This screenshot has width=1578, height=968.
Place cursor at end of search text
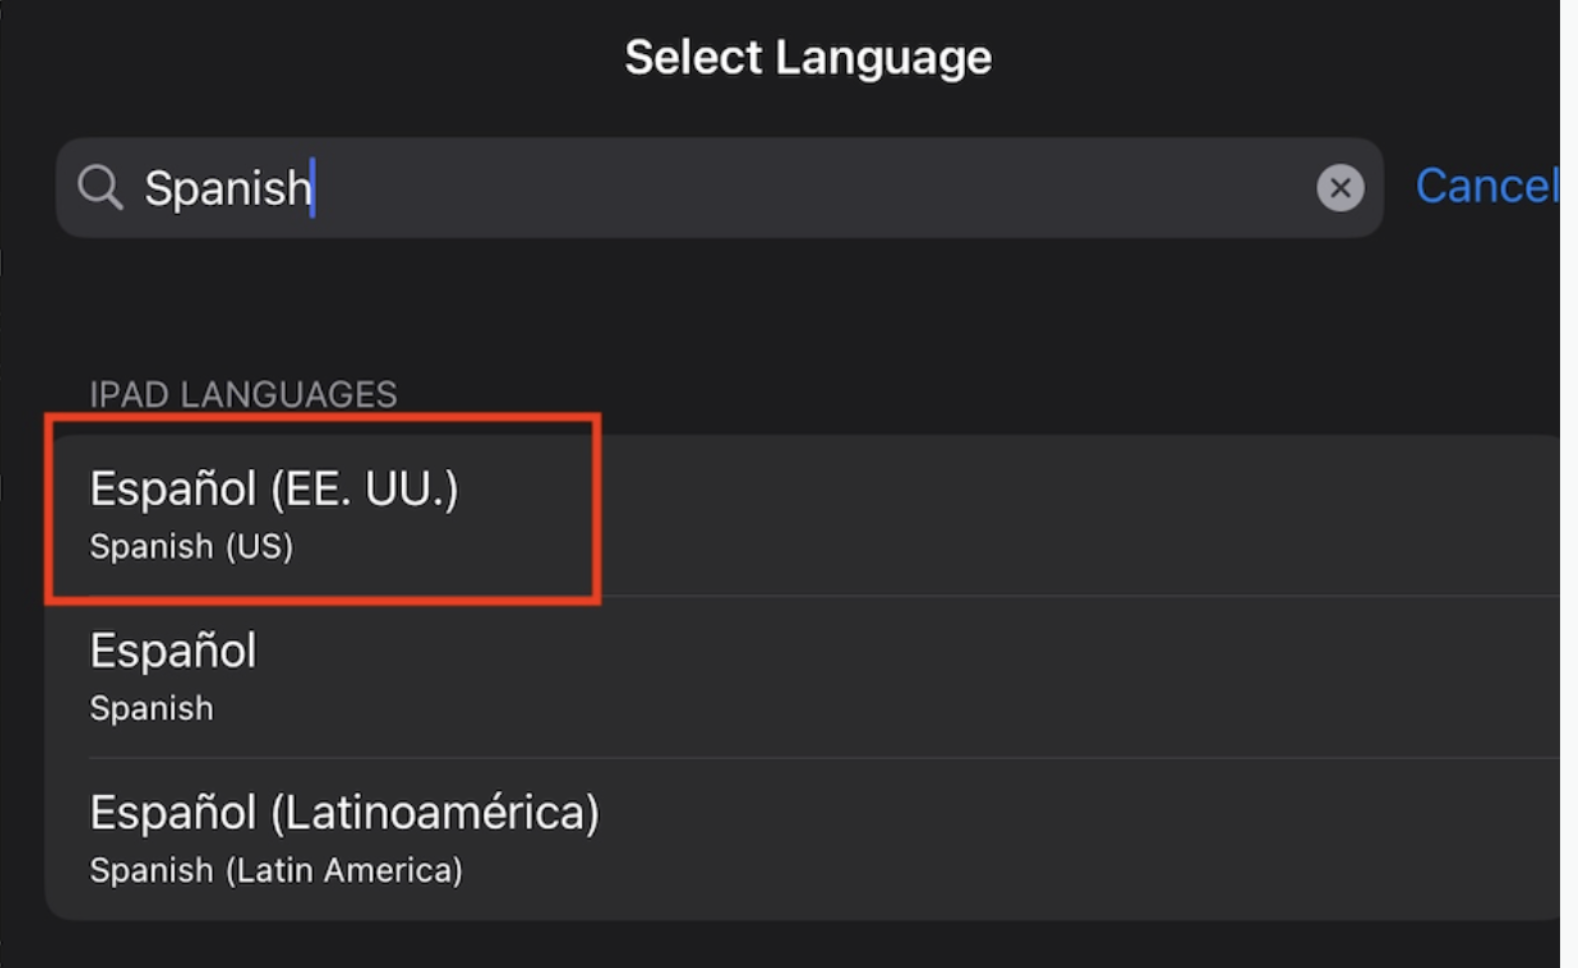[x=313, y=188]
